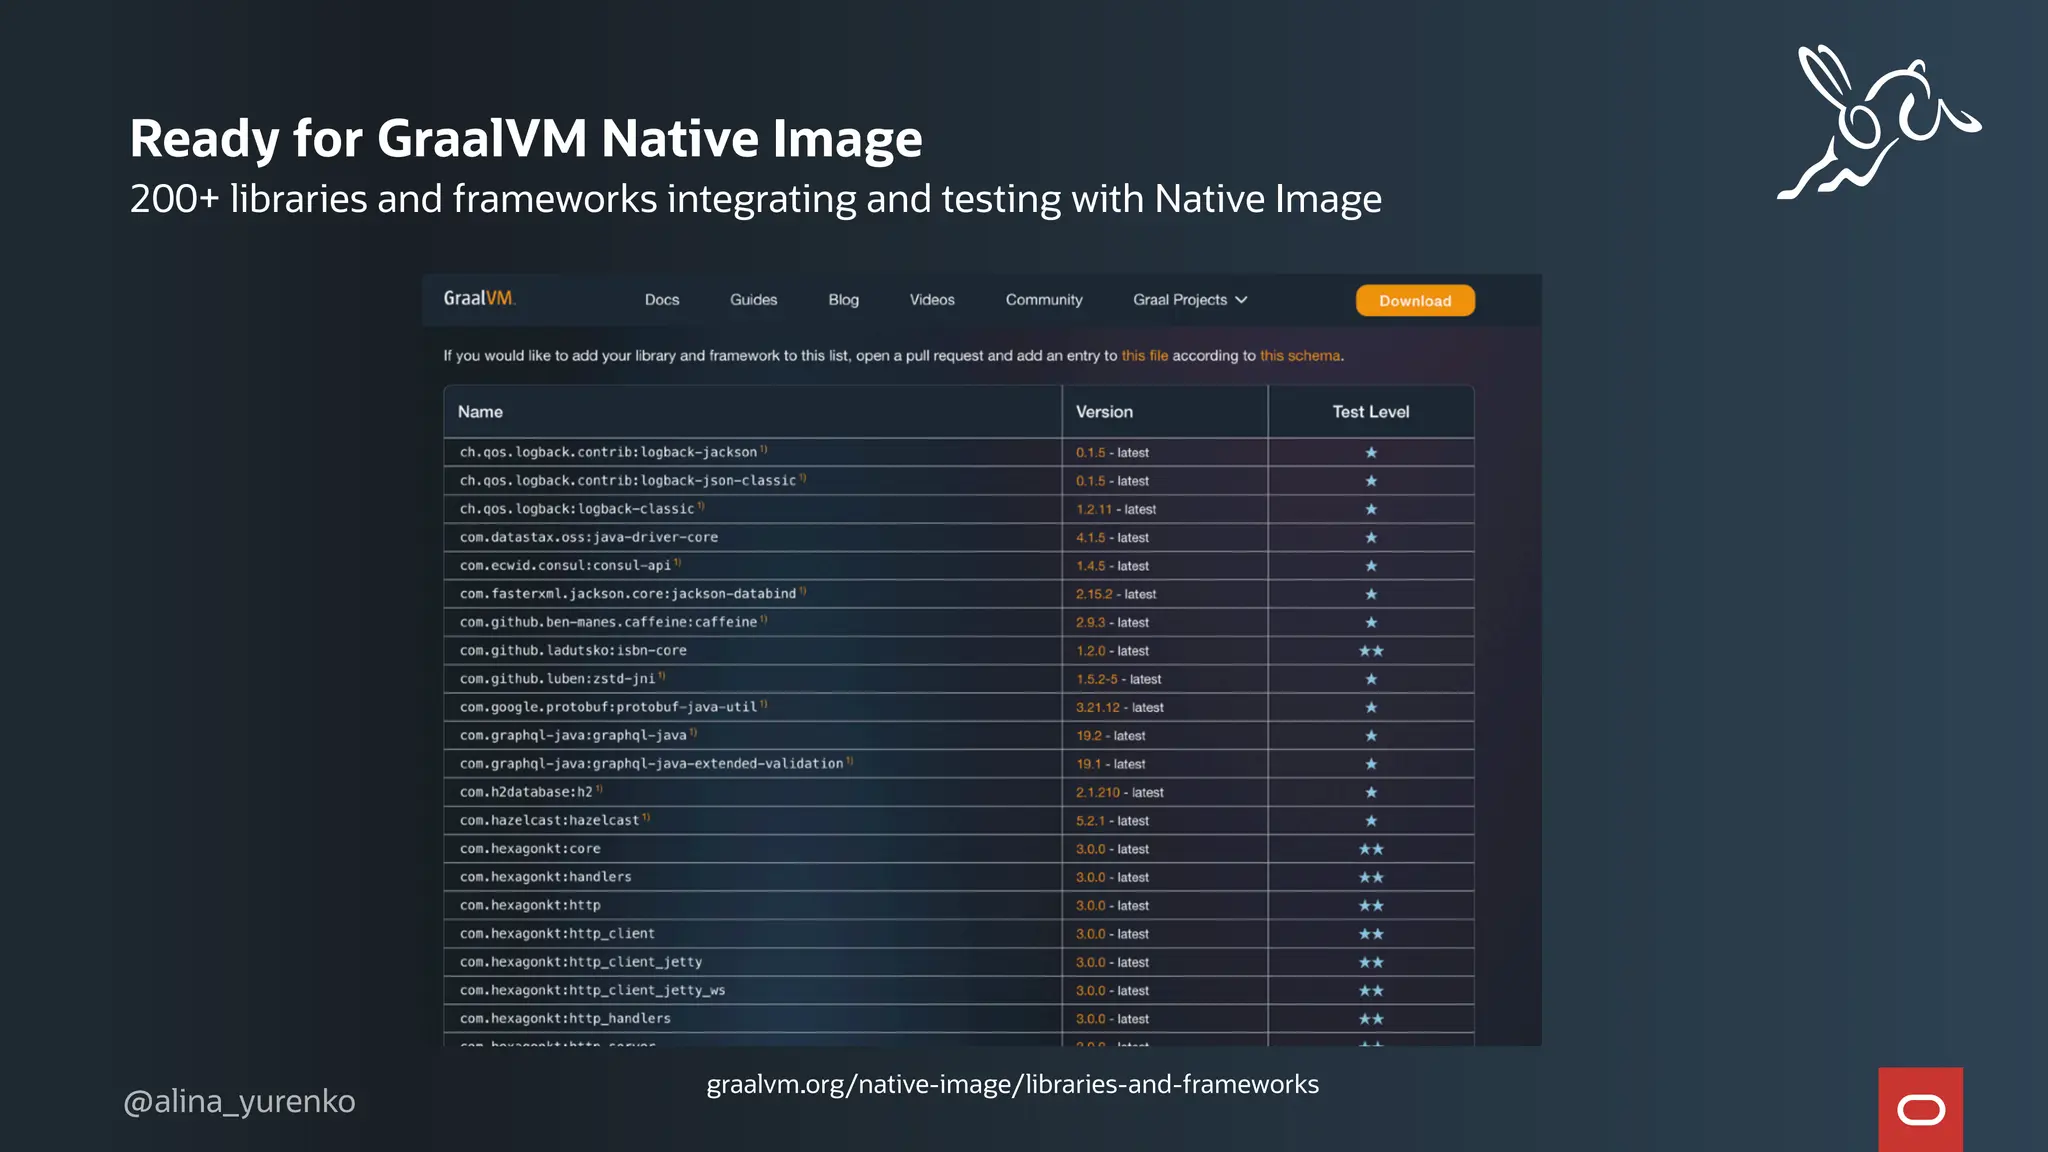
Task: Click version 2.1.210 of h2
Action: (x=1097, y=792)
